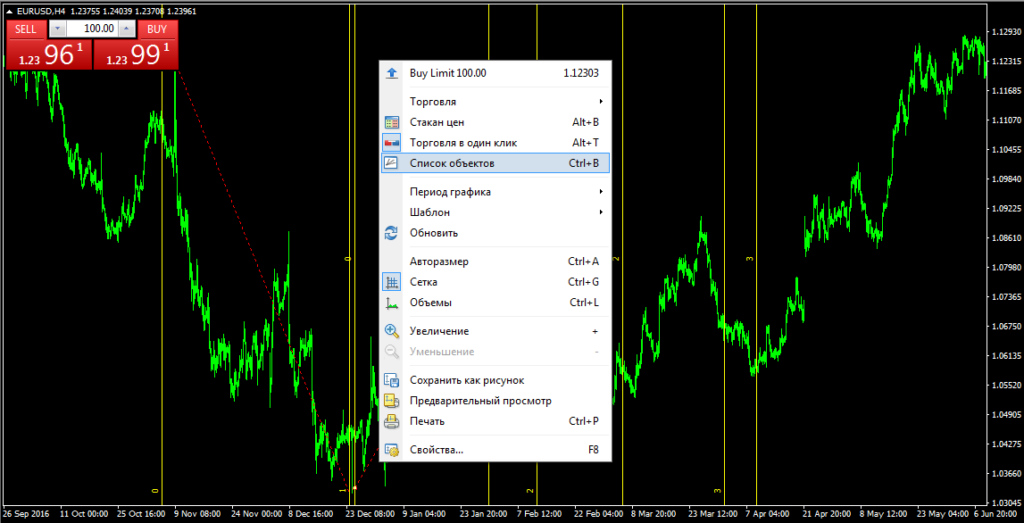Click the zoom in magnifier icon
Screen dimensions: 1024x523
click(392, 331)
